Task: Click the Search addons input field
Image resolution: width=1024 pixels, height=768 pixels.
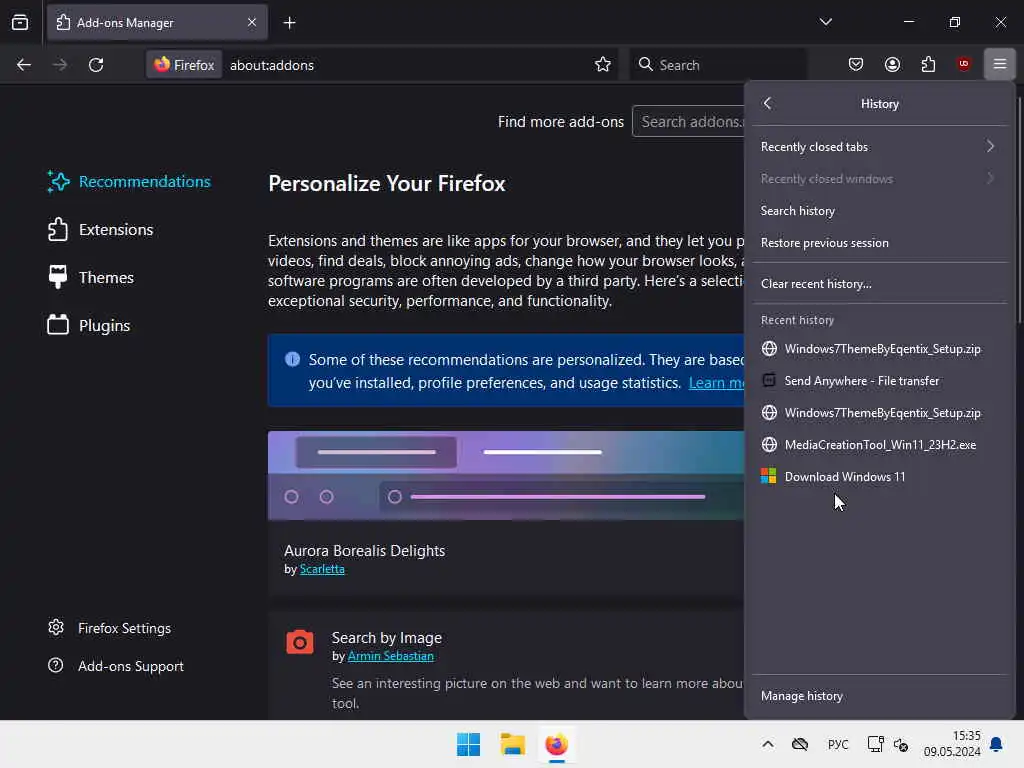Action: (688, 121)
